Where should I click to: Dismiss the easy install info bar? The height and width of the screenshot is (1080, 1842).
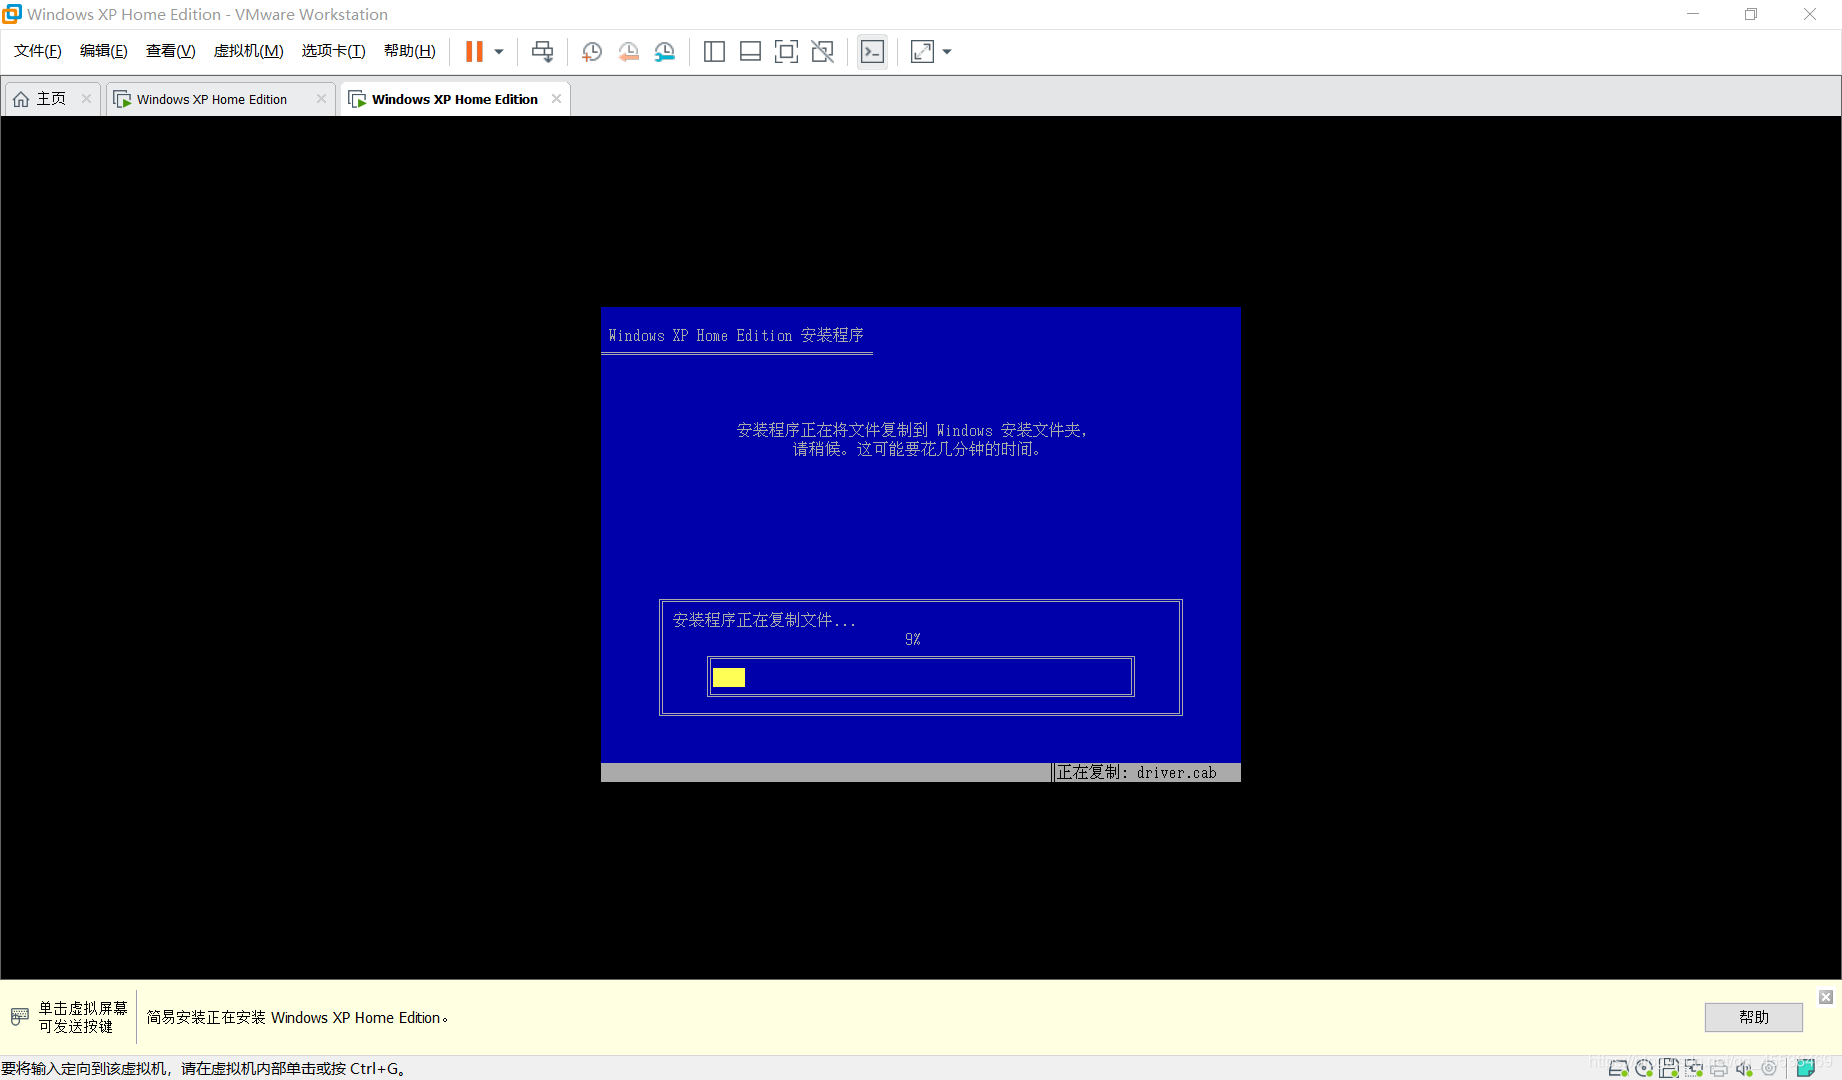(x=1826, y=997)
